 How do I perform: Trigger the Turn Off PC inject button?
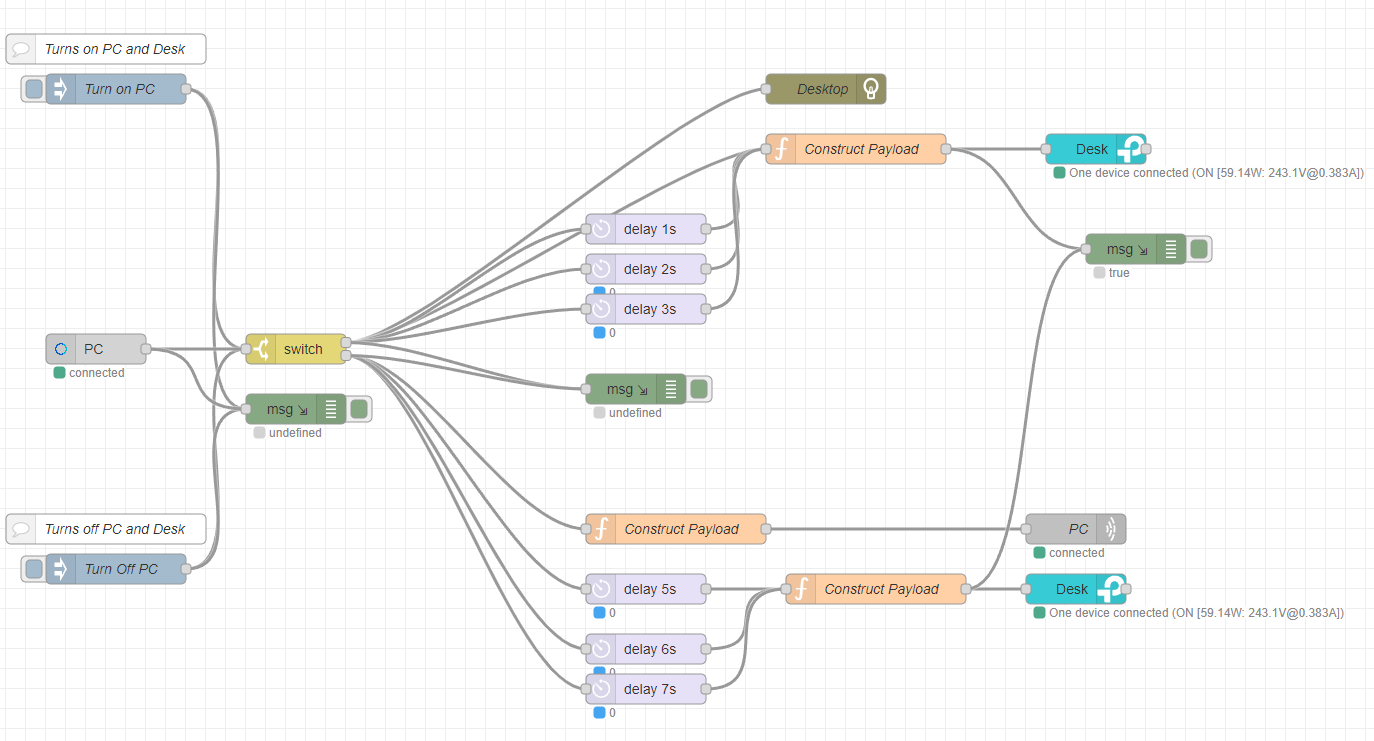34,569
